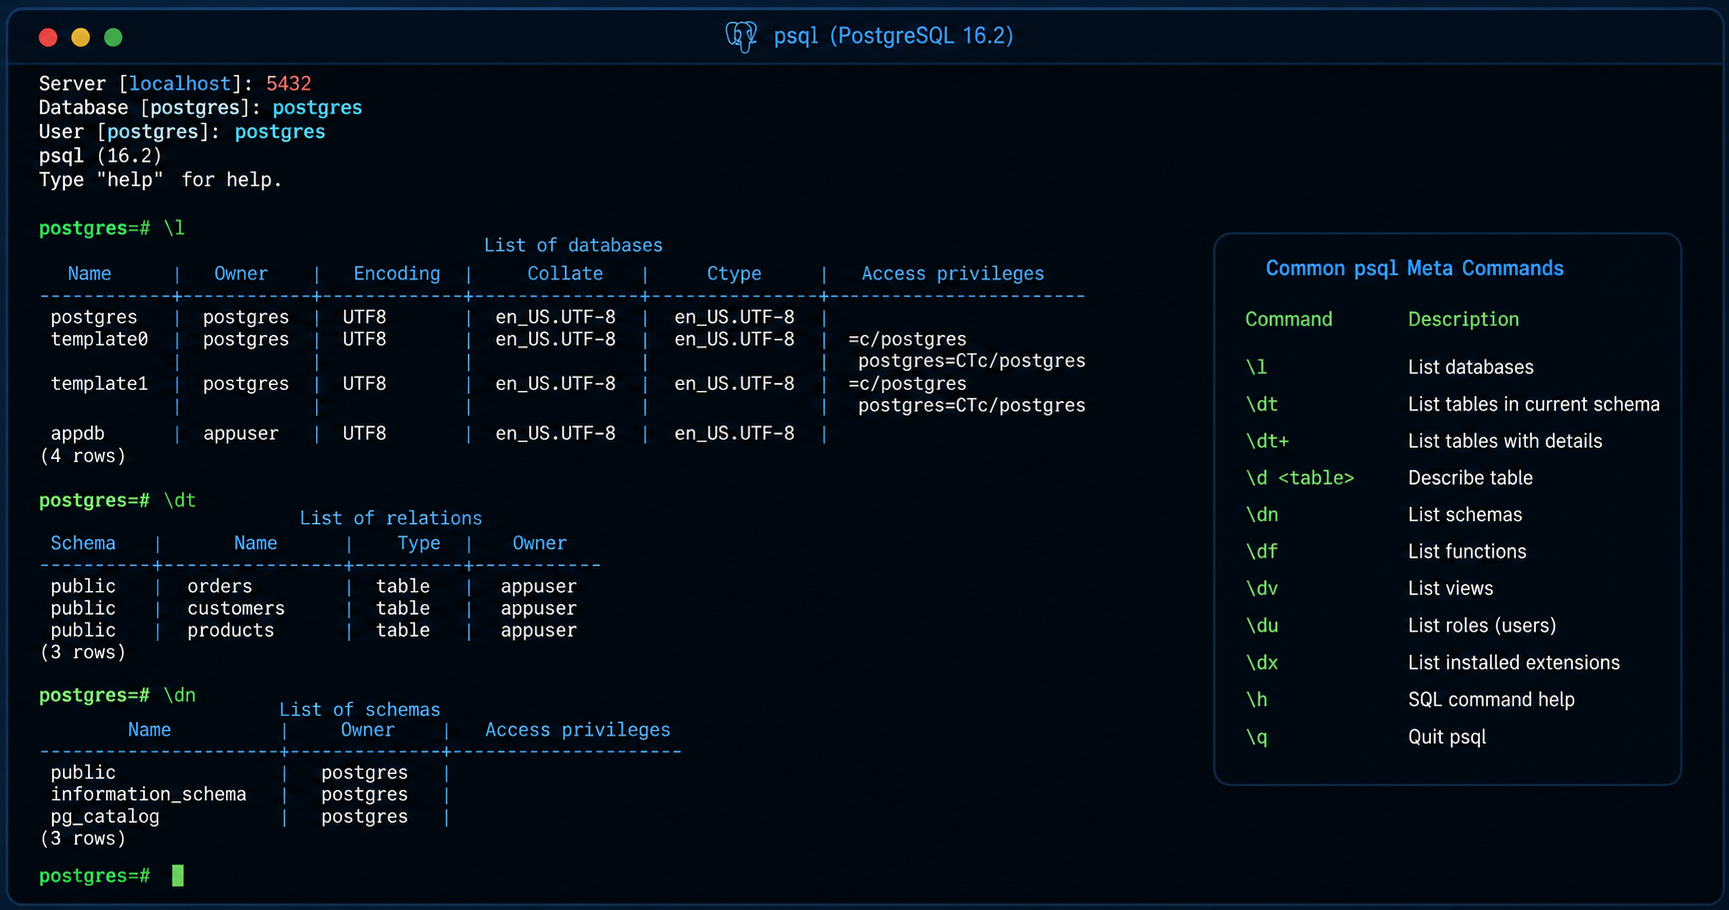
Task: Click '=c/postgres' in the template0 row
Action: point(907,340)
